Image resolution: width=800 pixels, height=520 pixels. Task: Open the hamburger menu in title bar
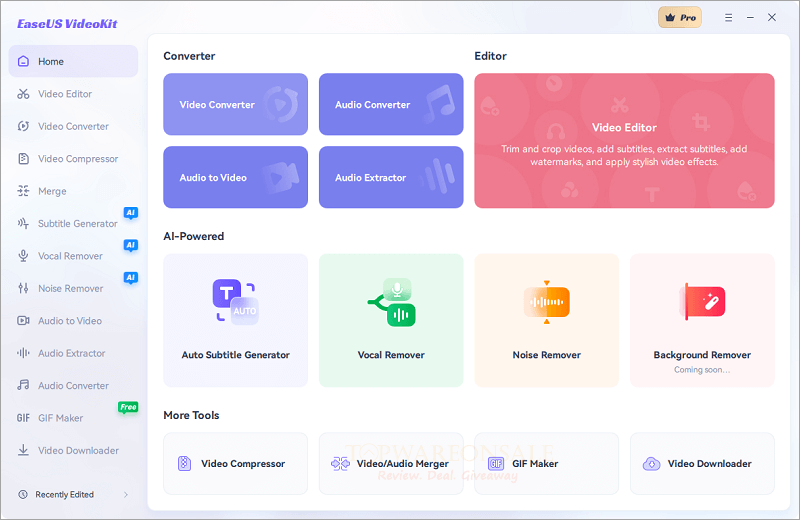pos(729,18)
